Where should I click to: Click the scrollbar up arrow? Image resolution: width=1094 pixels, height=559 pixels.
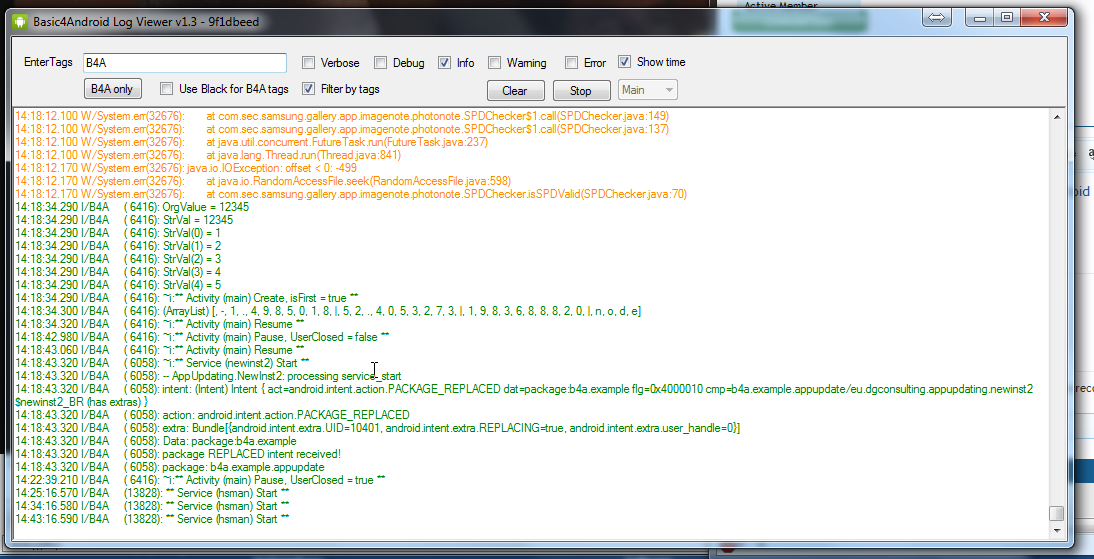tap(1056, 117)
